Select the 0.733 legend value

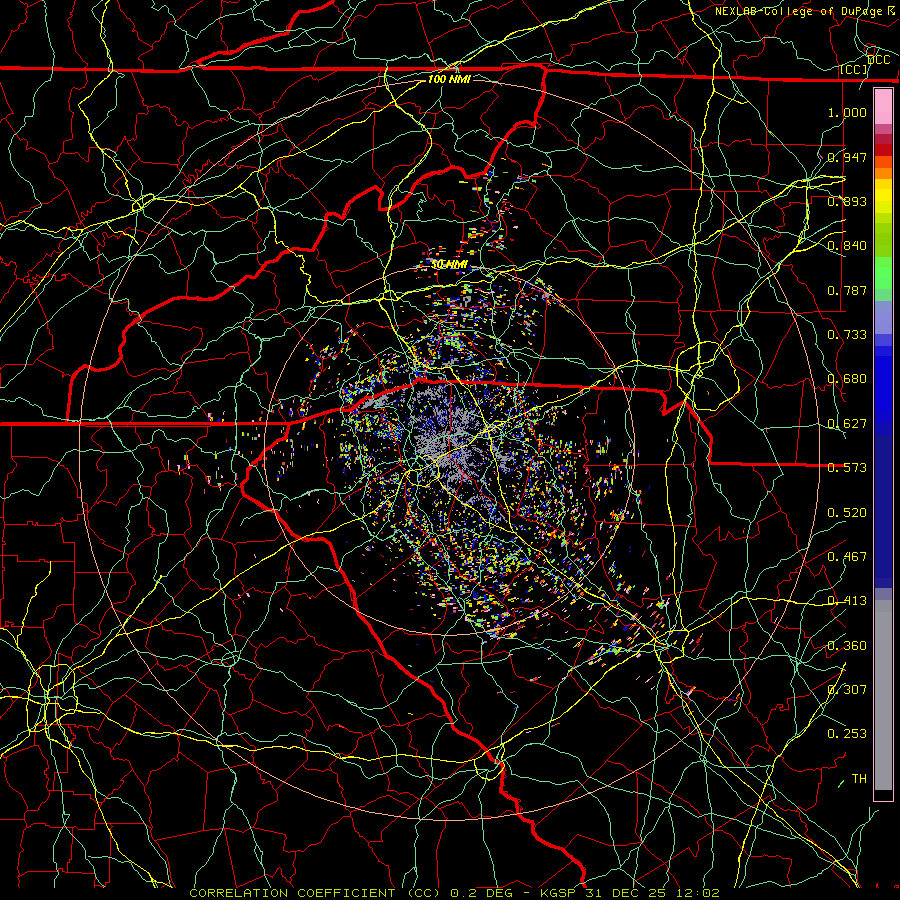tap(847, 335)
